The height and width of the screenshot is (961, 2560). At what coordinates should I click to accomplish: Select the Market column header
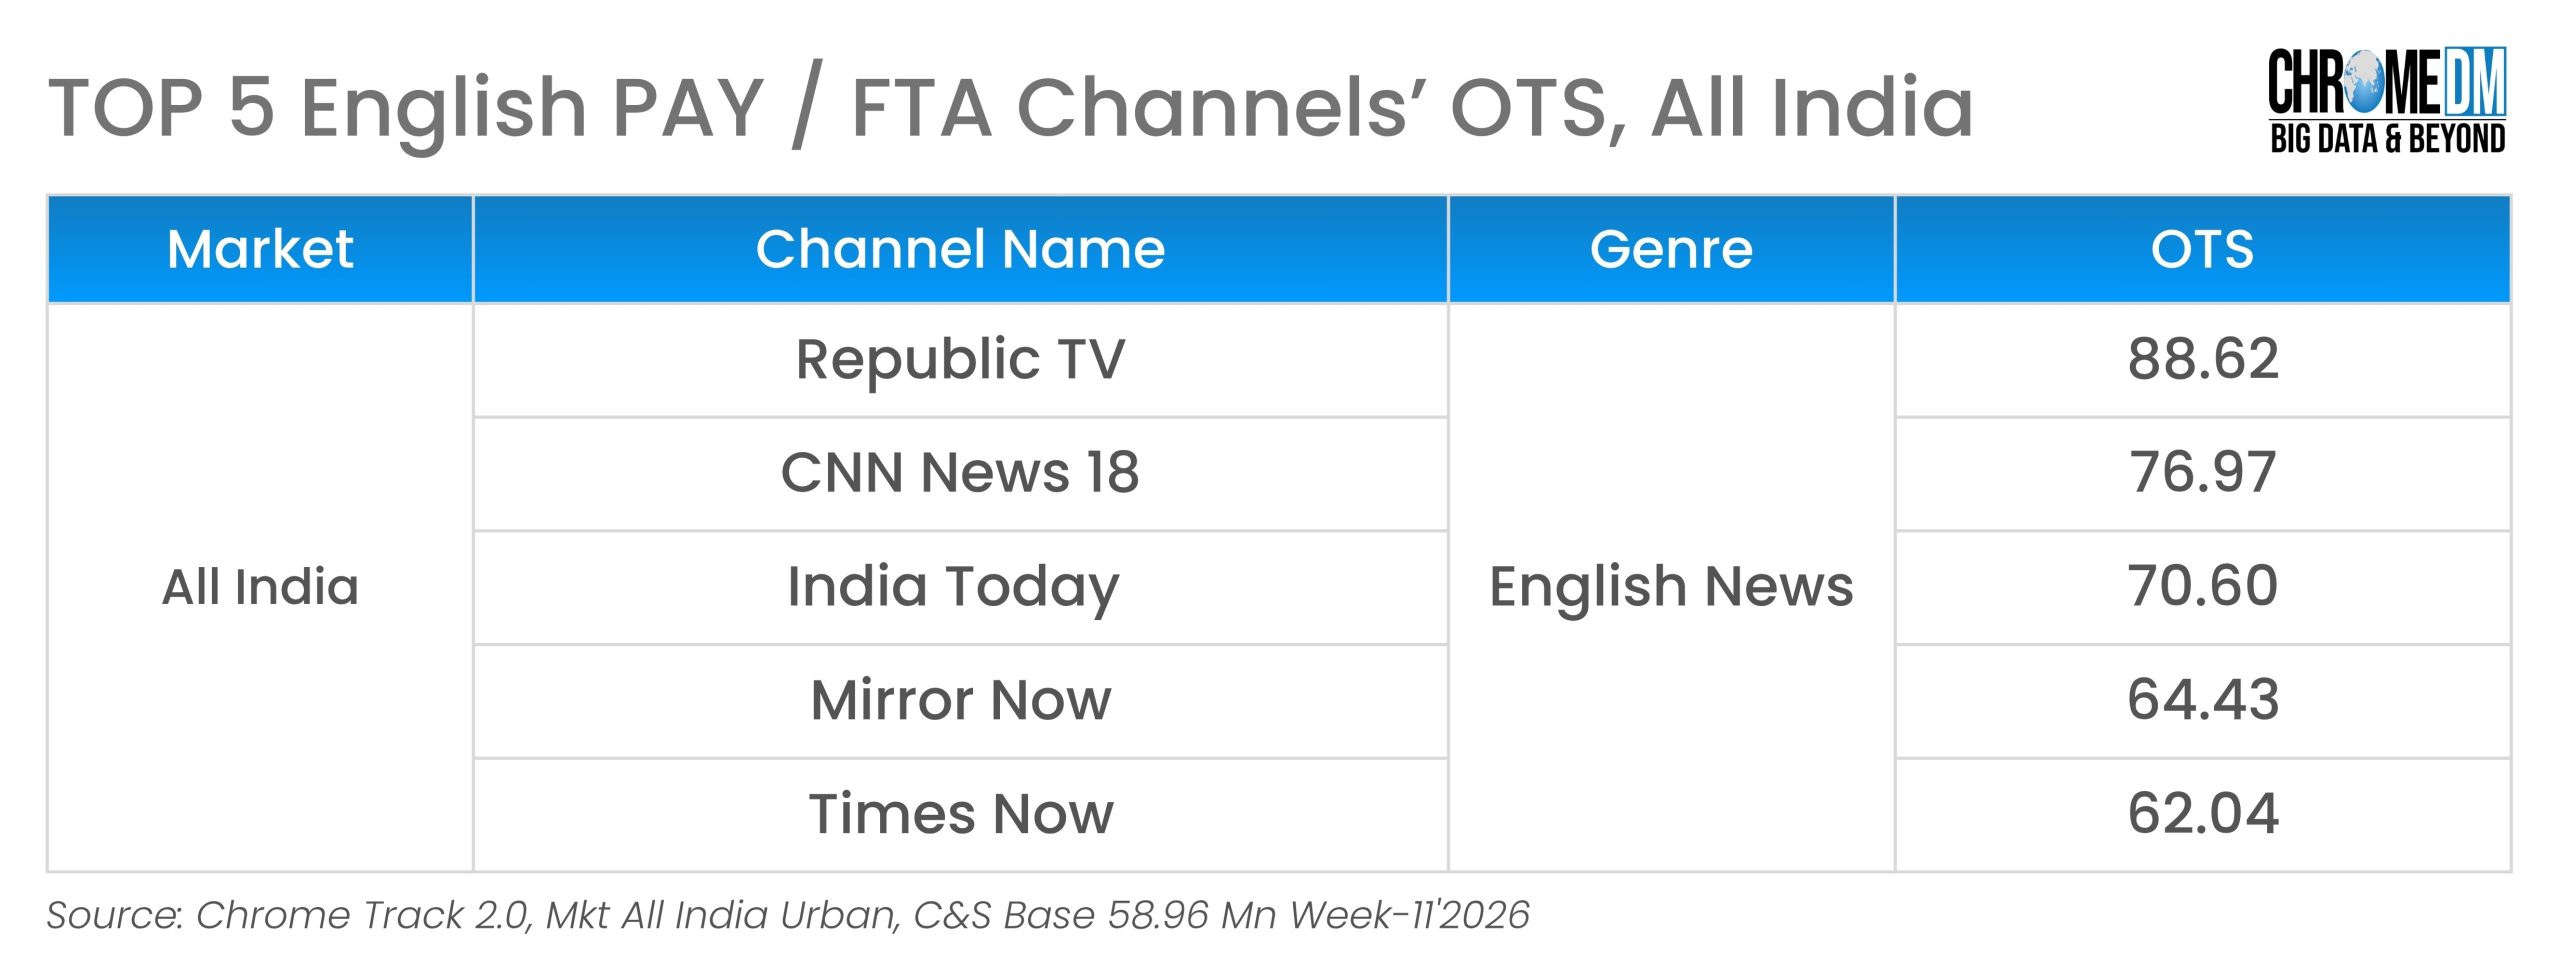(x=260, y=249)
